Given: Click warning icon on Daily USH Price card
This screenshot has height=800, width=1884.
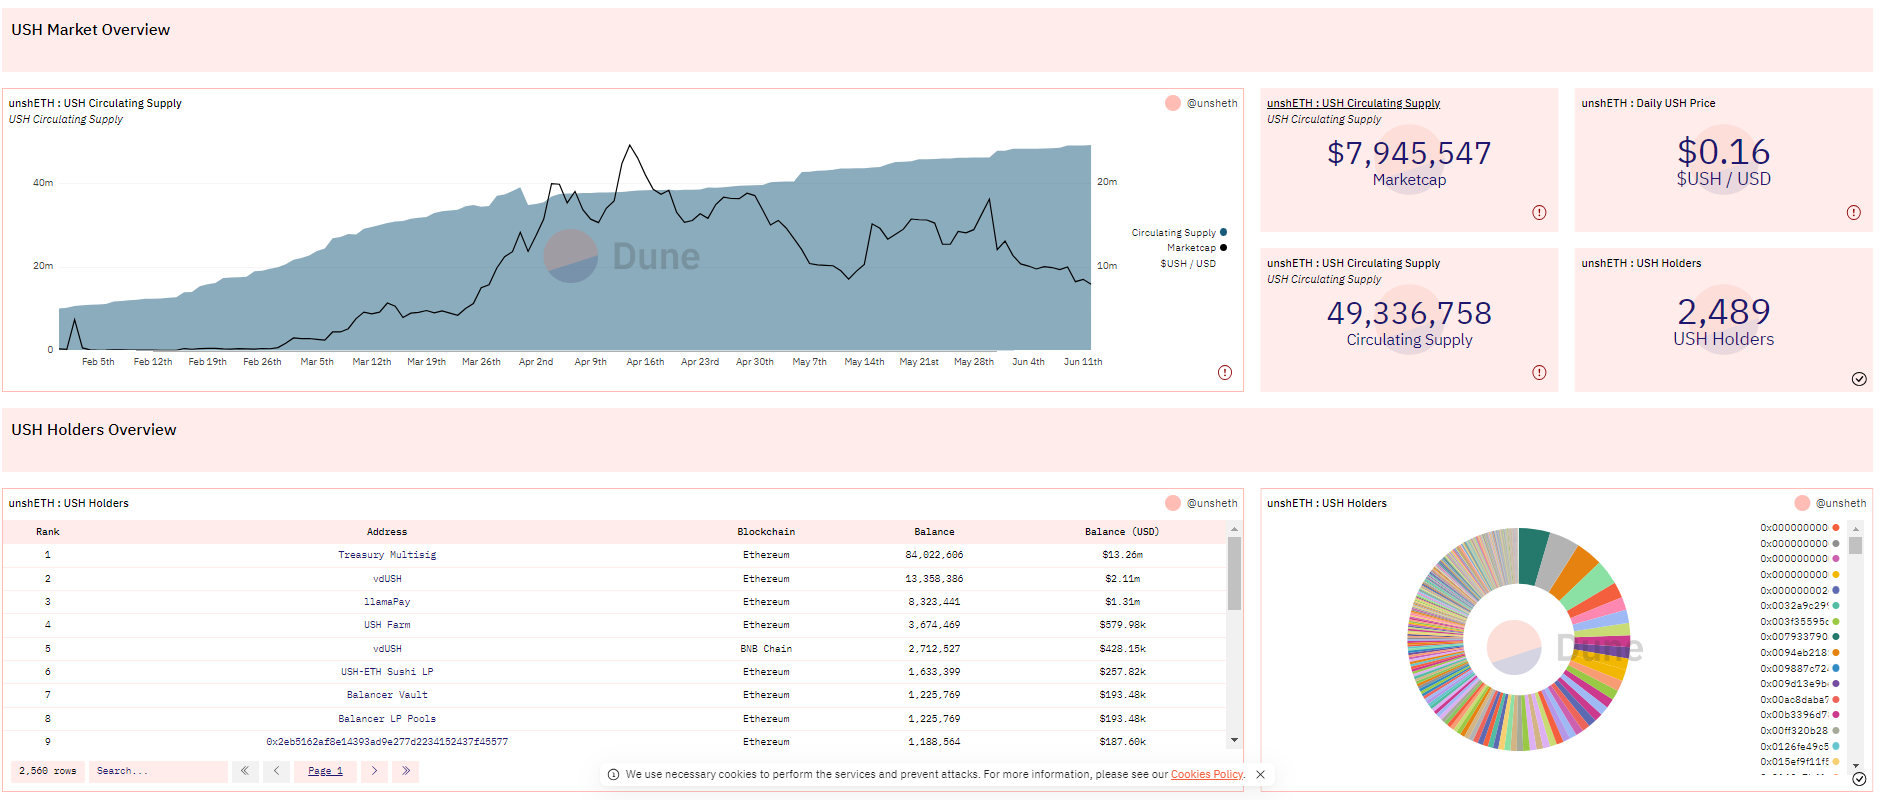Looking at the screenshot, I should (1853, 213).
